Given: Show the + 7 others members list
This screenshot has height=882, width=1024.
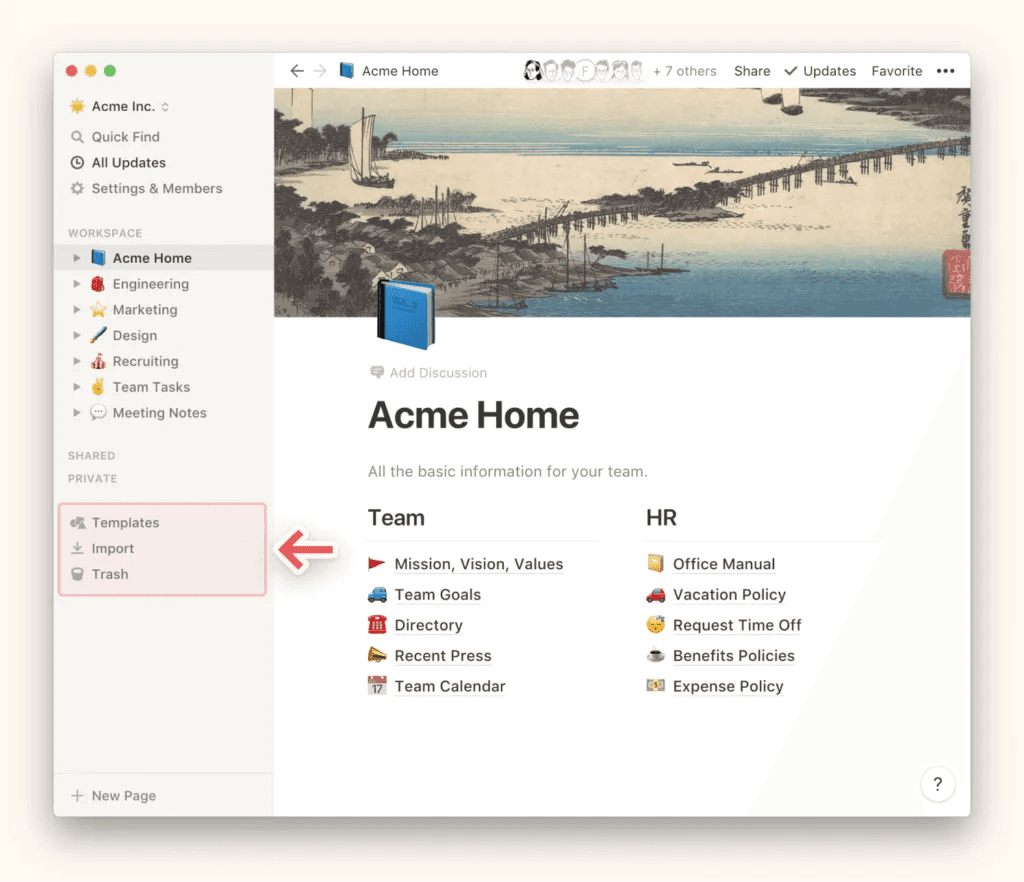Looking at the screenshot, I should pos(684,71).
